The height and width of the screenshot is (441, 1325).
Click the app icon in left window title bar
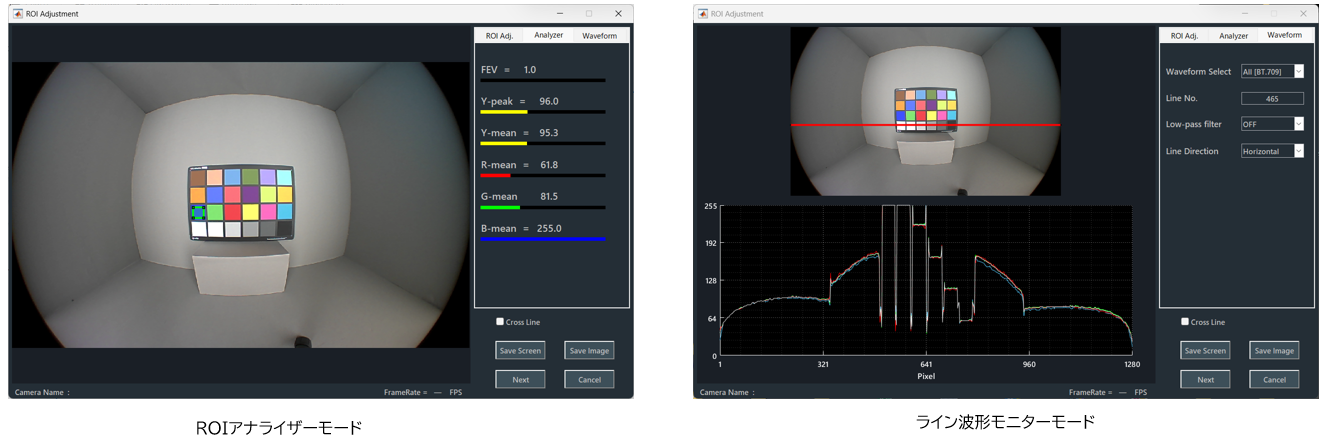pos(18,14)
